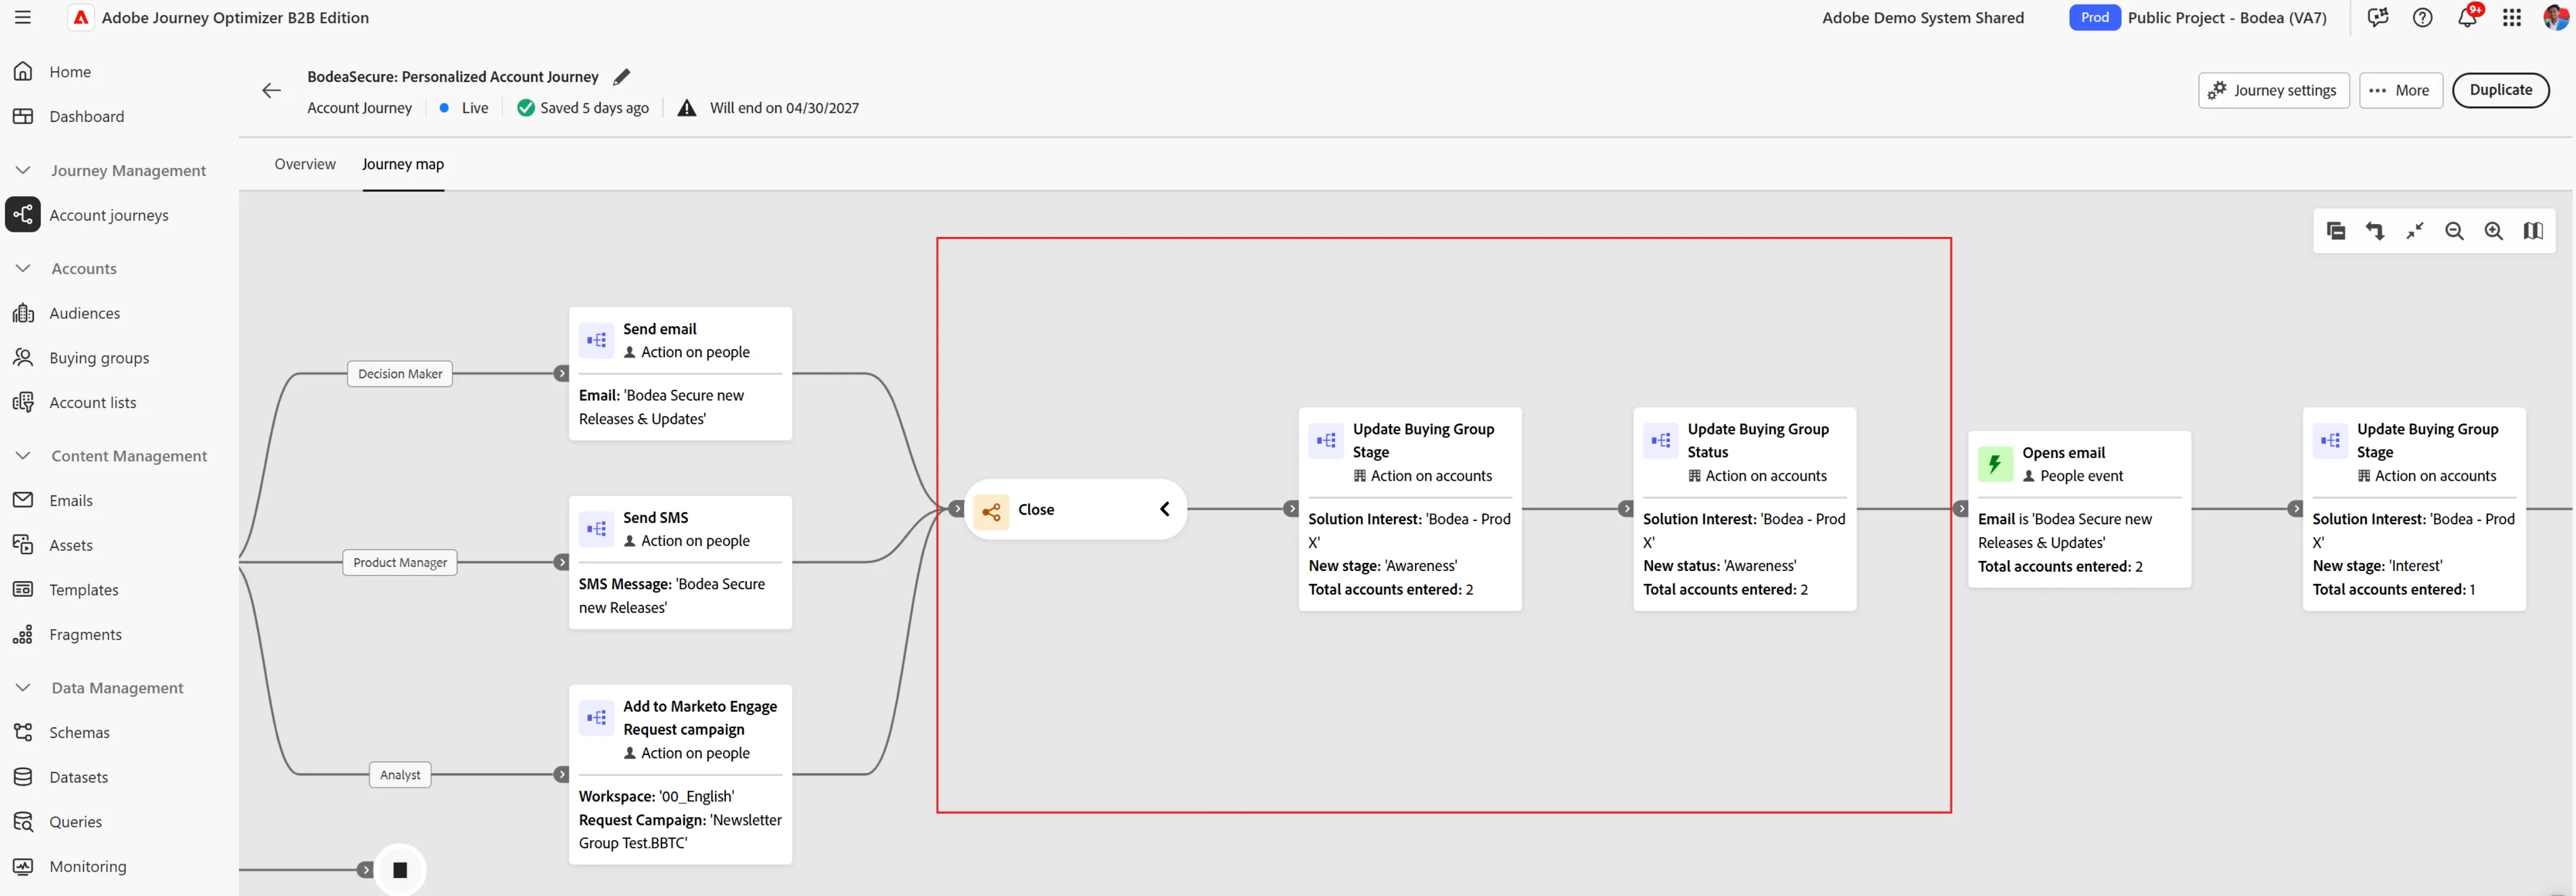Open Journey settings
Screen dimensions: 2576x896
pos(2273,90)
